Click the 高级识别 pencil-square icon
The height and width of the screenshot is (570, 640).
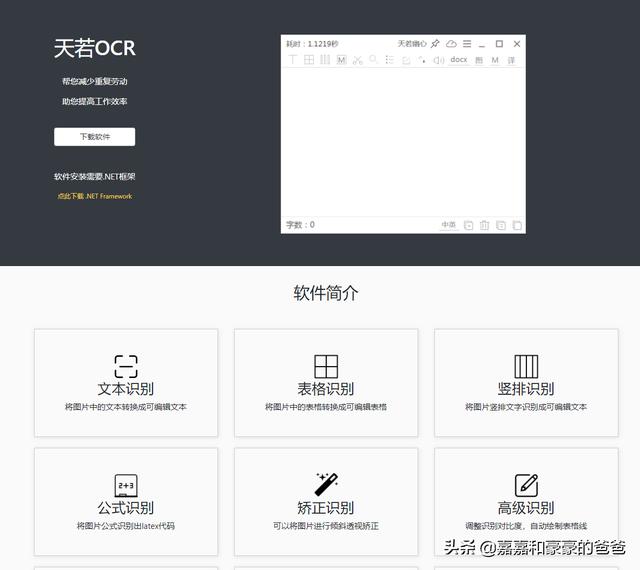(x=526, y=485)
